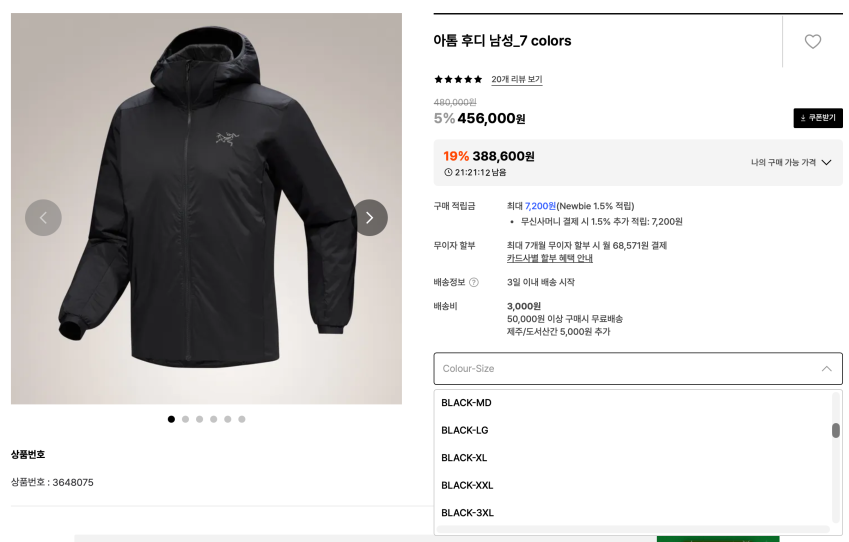Open the 20 reviews link
Viewport: 849px width, 542px height.
point(516,80)
